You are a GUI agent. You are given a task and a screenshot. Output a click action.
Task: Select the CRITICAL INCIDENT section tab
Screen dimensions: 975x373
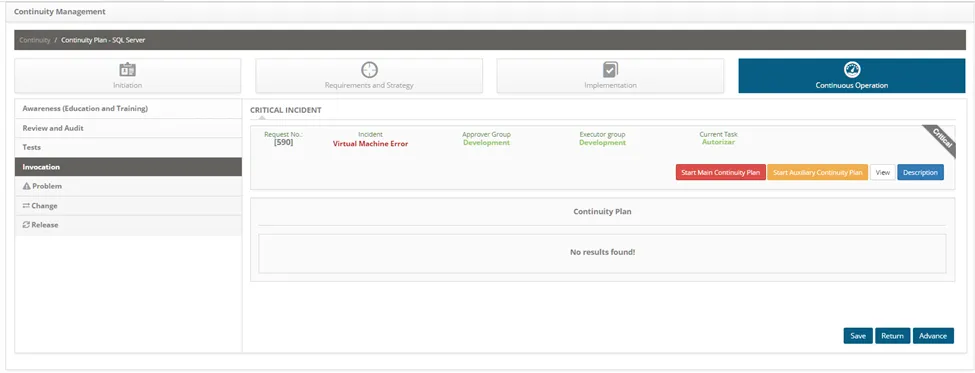[x=285, y=110]
